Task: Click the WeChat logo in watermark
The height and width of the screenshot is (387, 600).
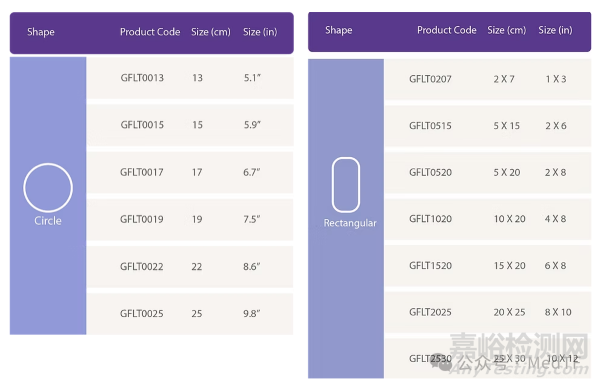Action: (441, 361)
